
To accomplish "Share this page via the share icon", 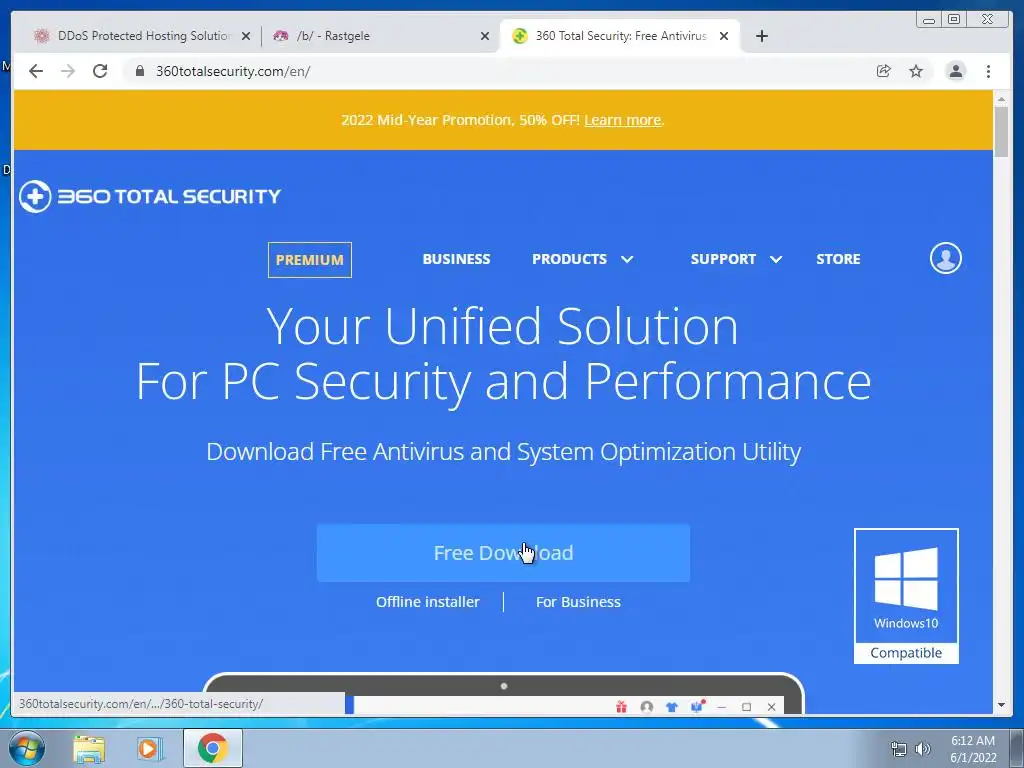I will pyautogui.click(x=883, y=71).
